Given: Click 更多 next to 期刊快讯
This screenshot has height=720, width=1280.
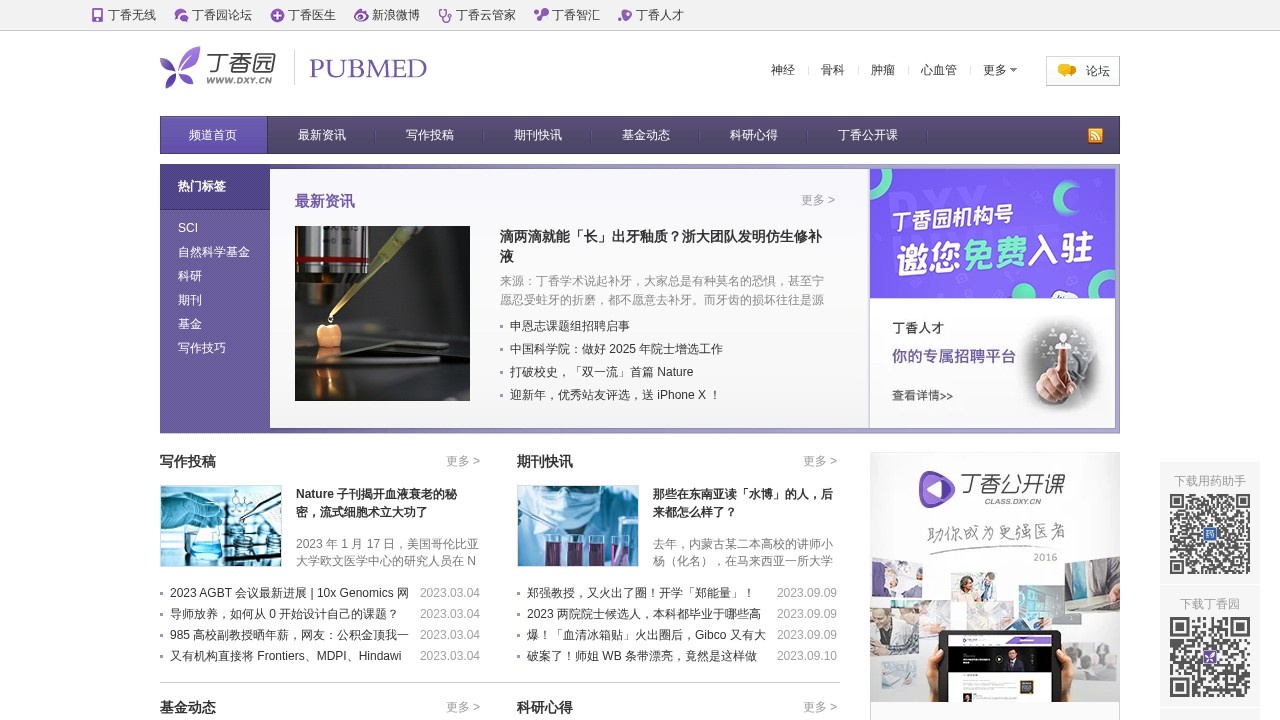Looking at the screenshot, I should tap(820, 461).
